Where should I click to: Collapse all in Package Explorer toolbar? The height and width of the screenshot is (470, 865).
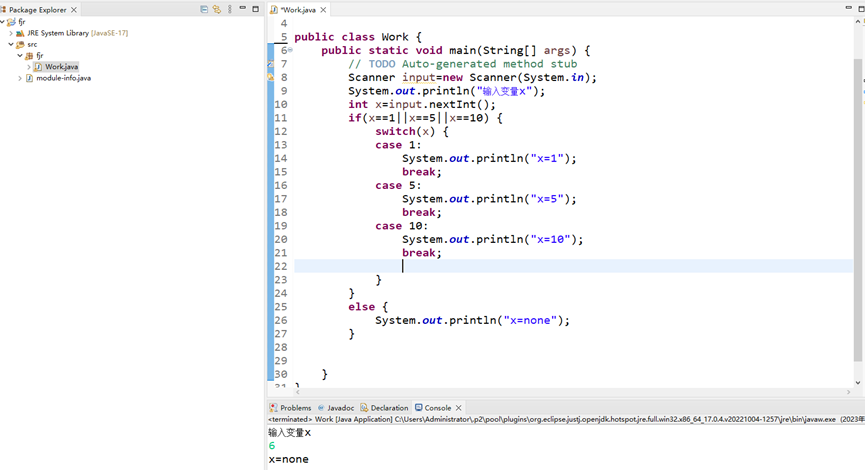point(204,9)
